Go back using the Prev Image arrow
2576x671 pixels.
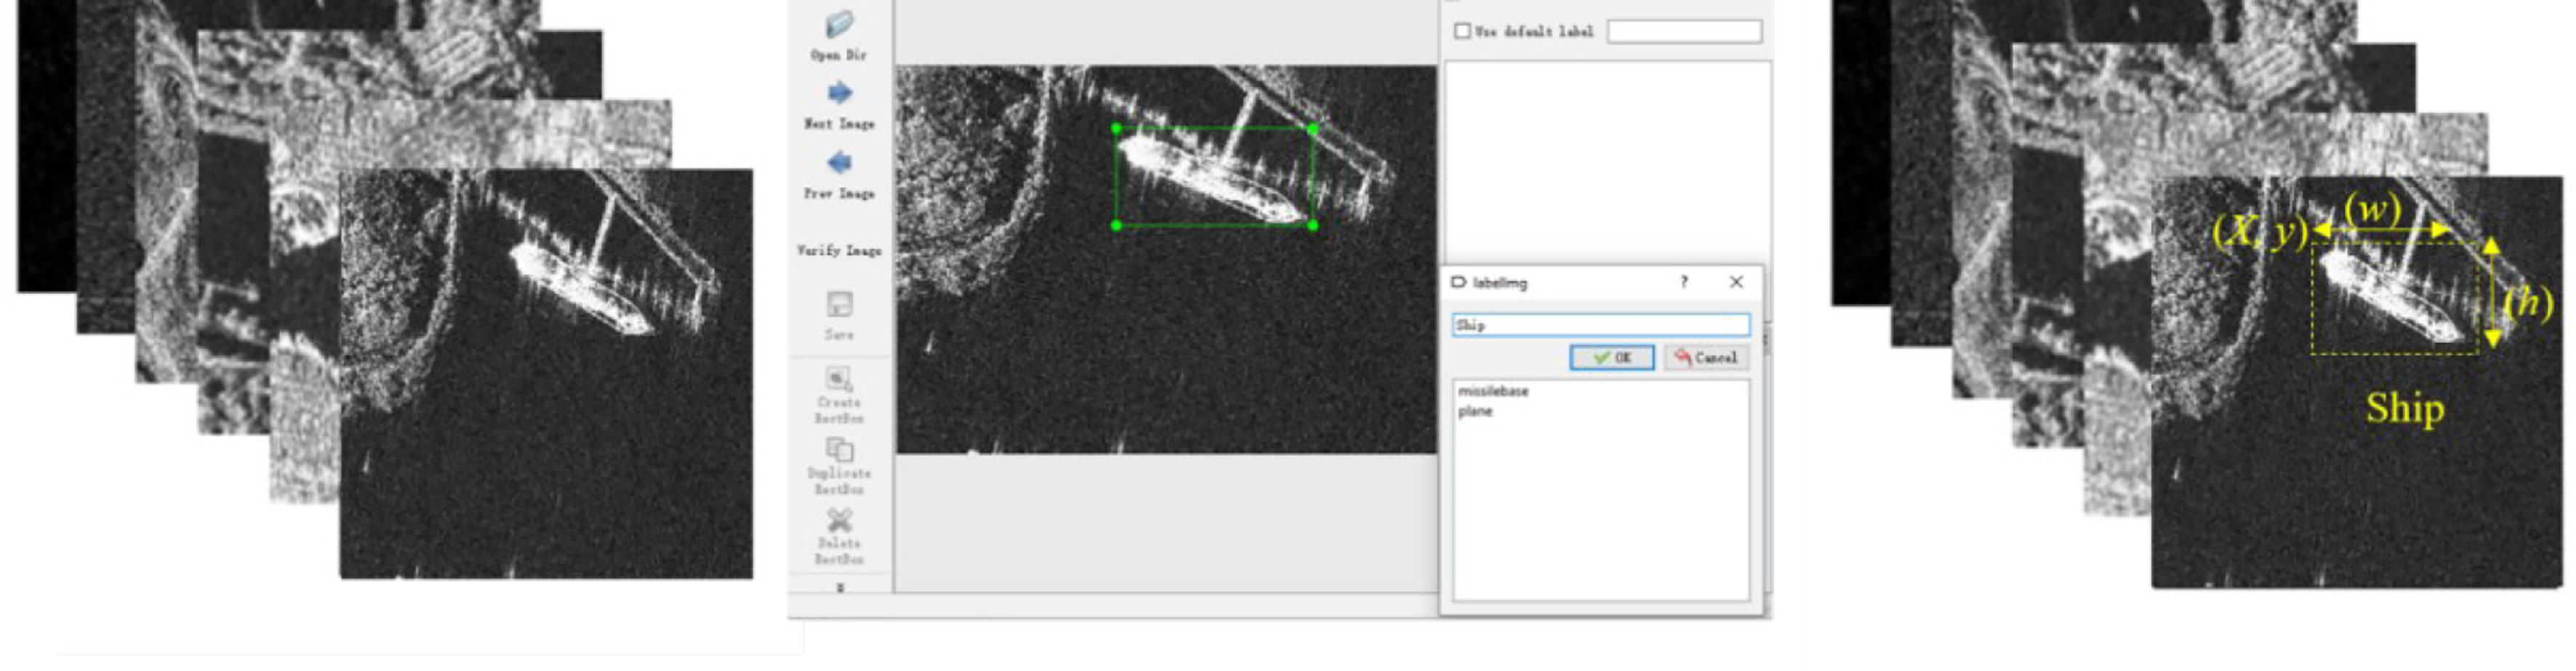tap(839, 163)
